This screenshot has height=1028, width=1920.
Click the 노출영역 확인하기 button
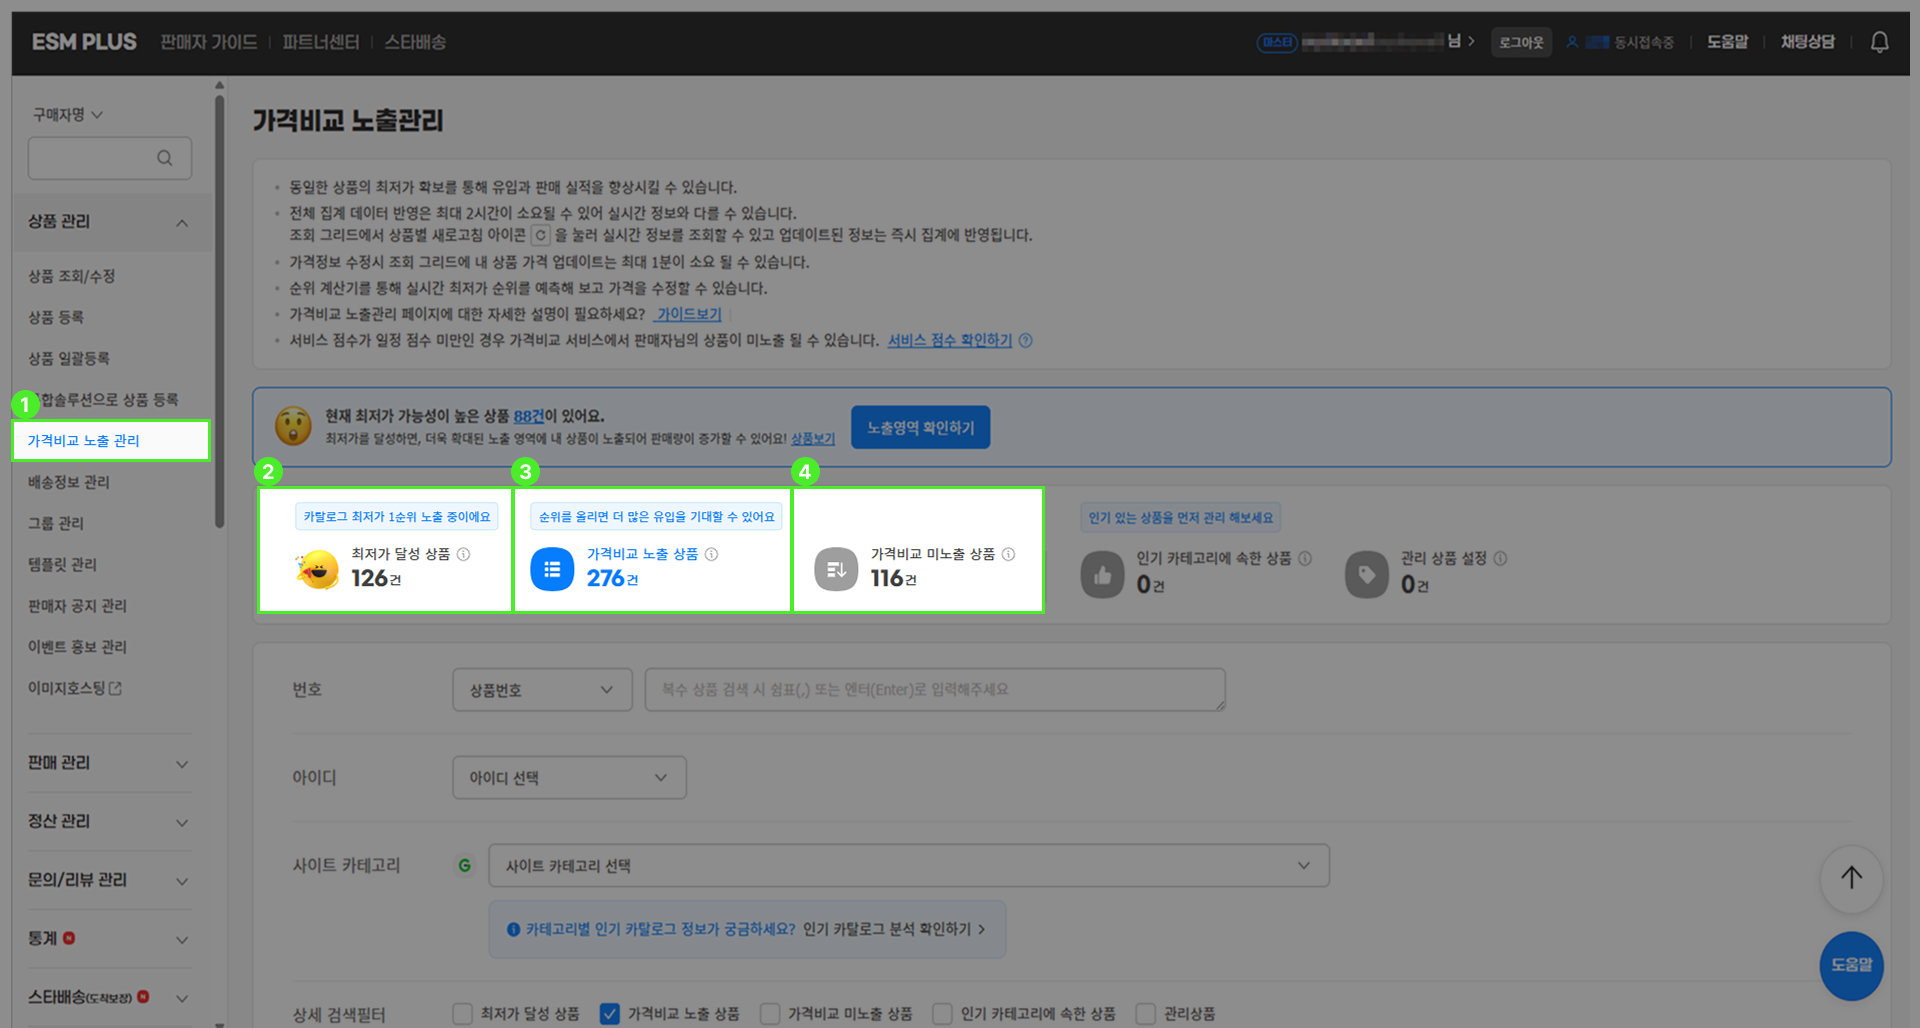point(920,427)
